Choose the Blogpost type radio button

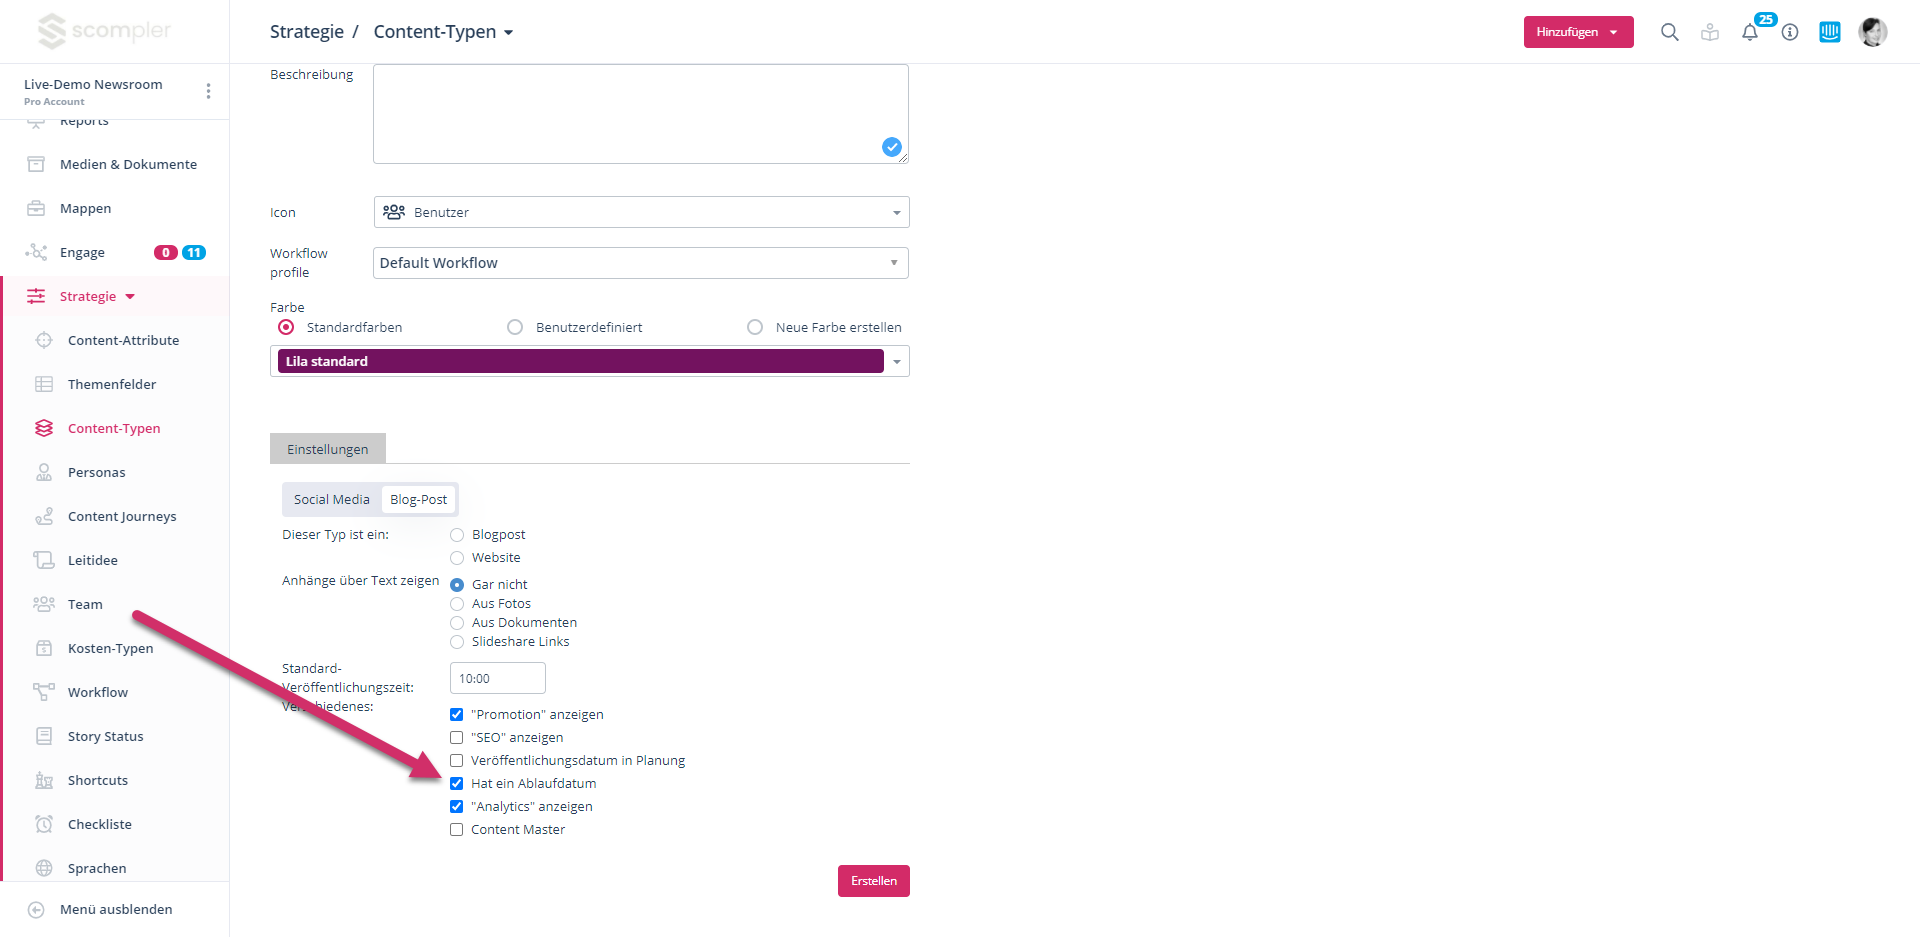click(457, 535)
